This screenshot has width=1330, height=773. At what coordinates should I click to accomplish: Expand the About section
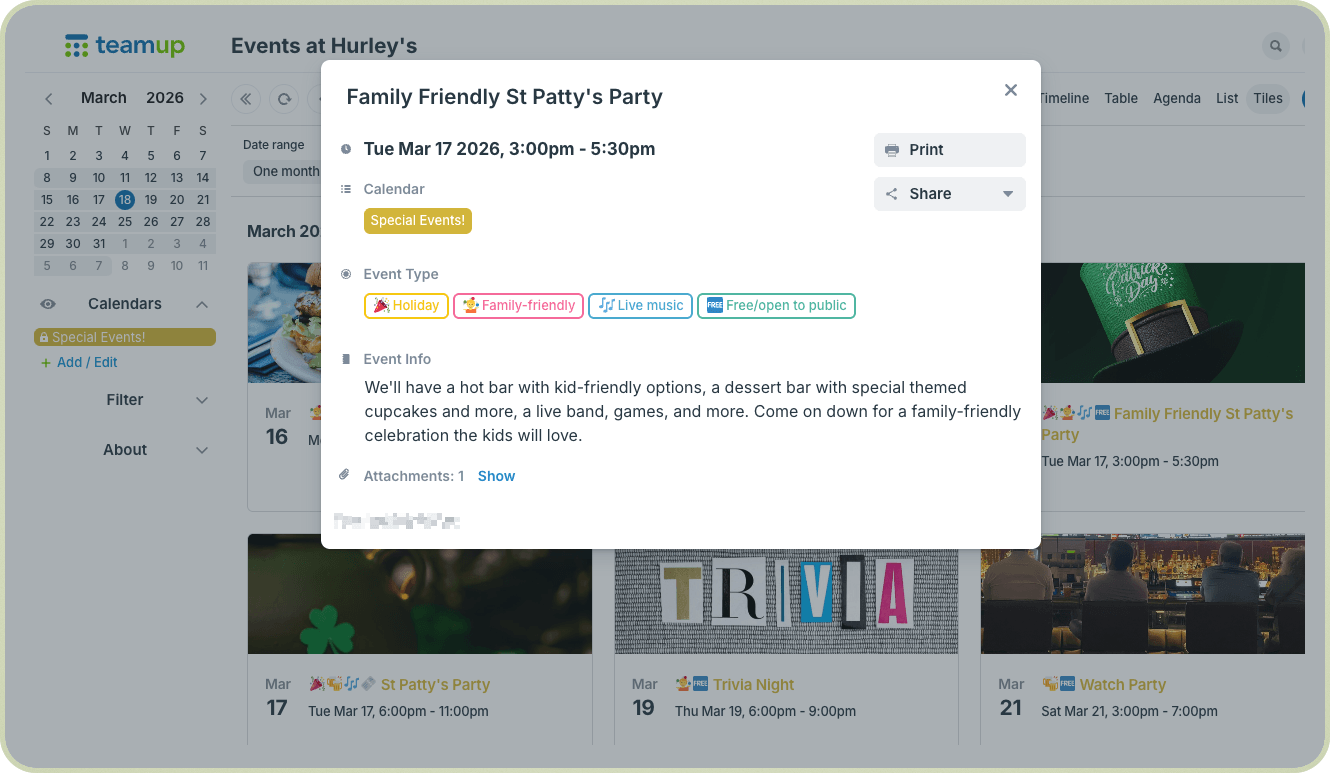(x=202, y=450)
